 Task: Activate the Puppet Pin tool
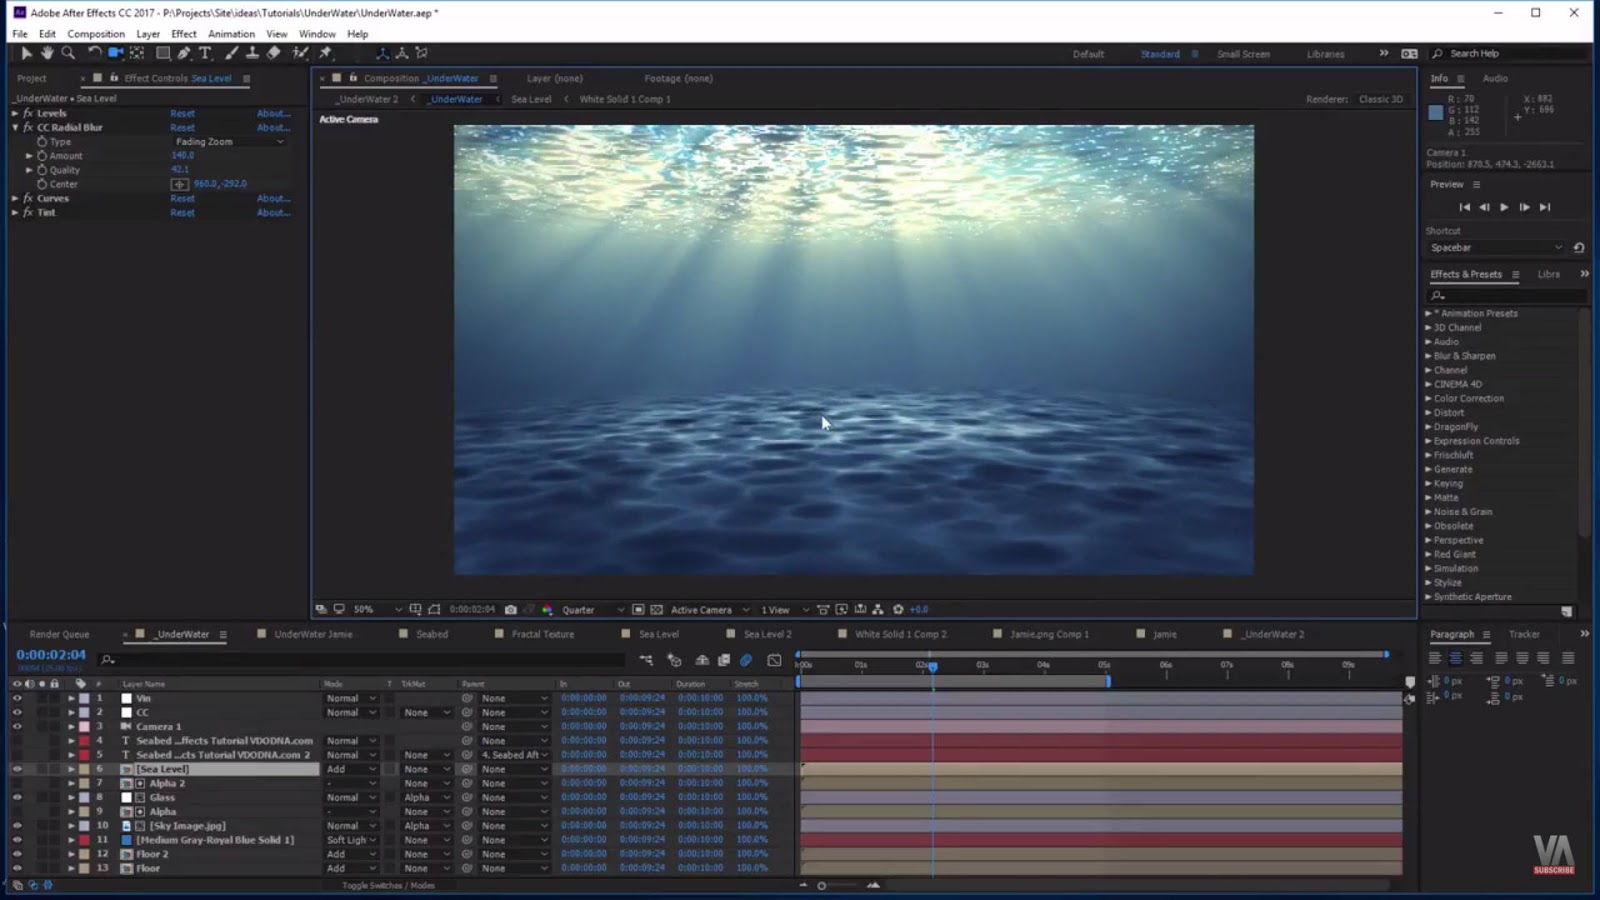pyautogui.click(x=326, y=53)
